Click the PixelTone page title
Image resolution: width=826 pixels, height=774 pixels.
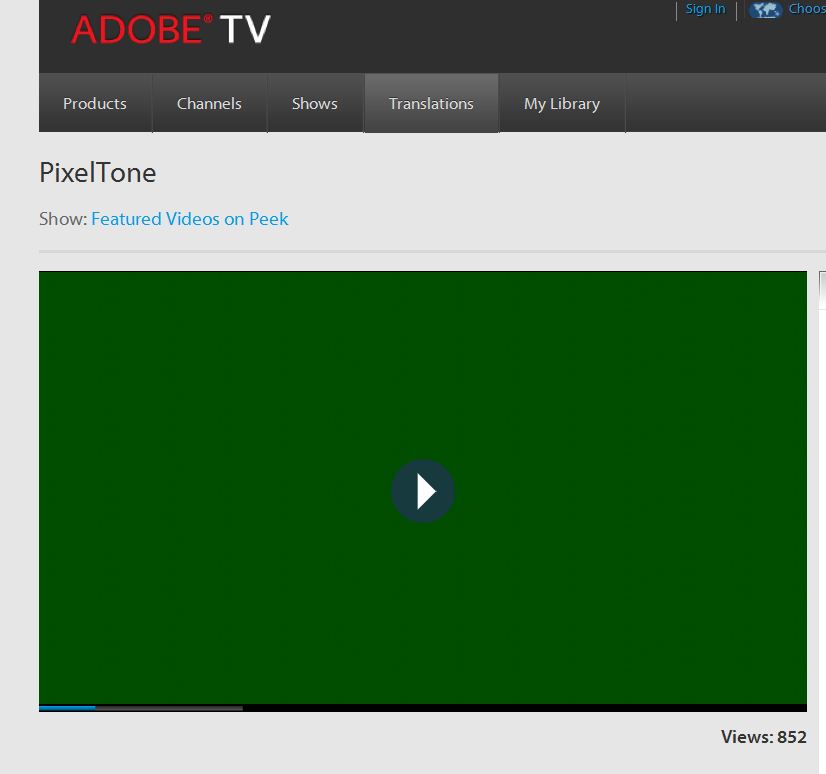[x=97, y=173]
